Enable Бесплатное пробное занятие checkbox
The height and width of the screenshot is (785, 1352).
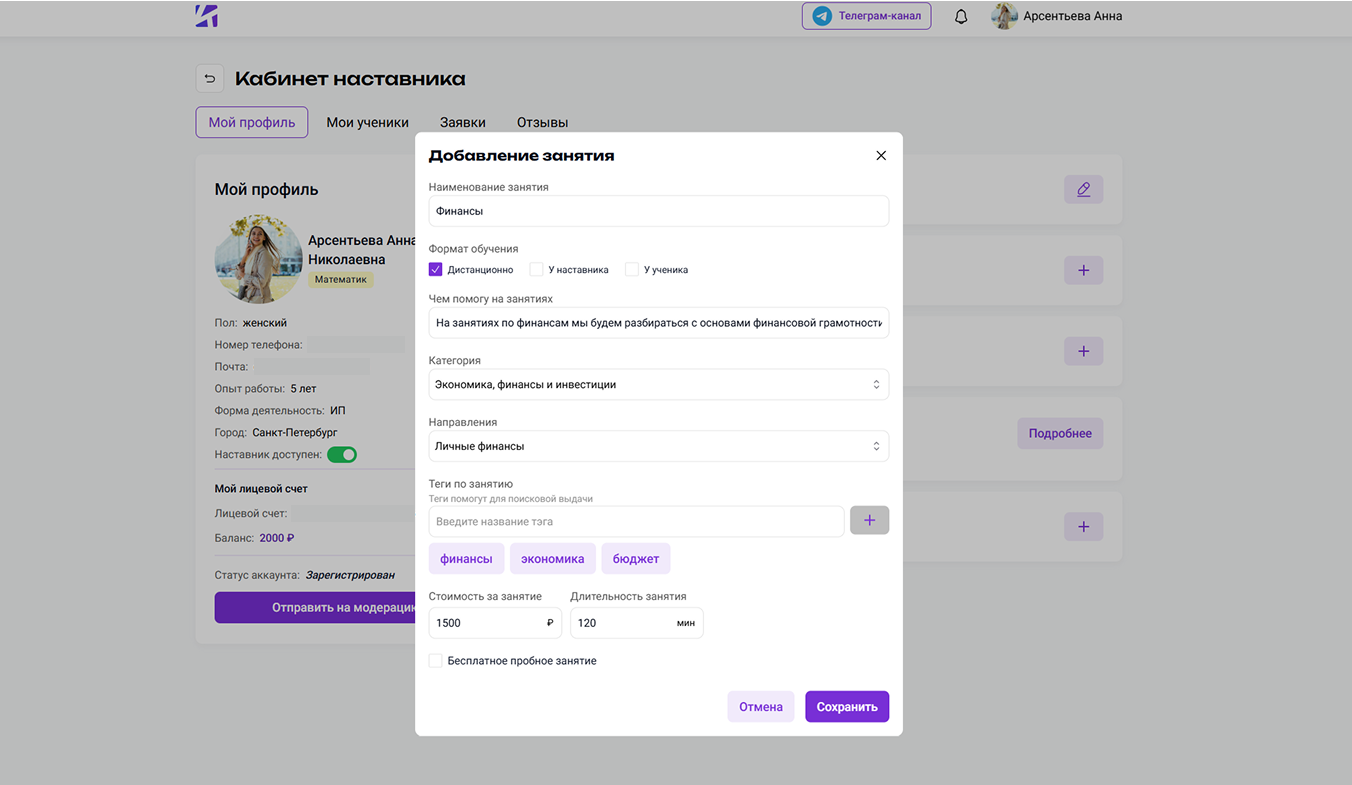[436, 661]
